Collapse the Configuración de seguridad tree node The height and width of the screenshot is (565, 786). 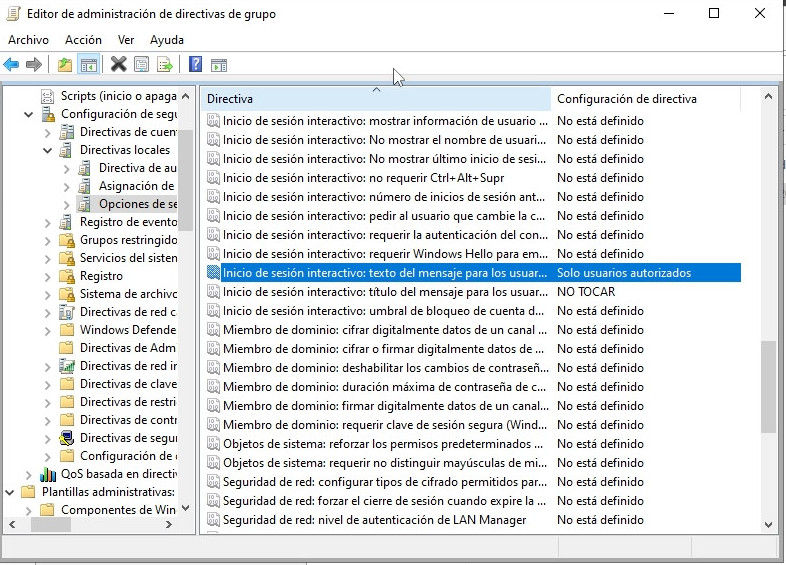[x=29, y=114]
